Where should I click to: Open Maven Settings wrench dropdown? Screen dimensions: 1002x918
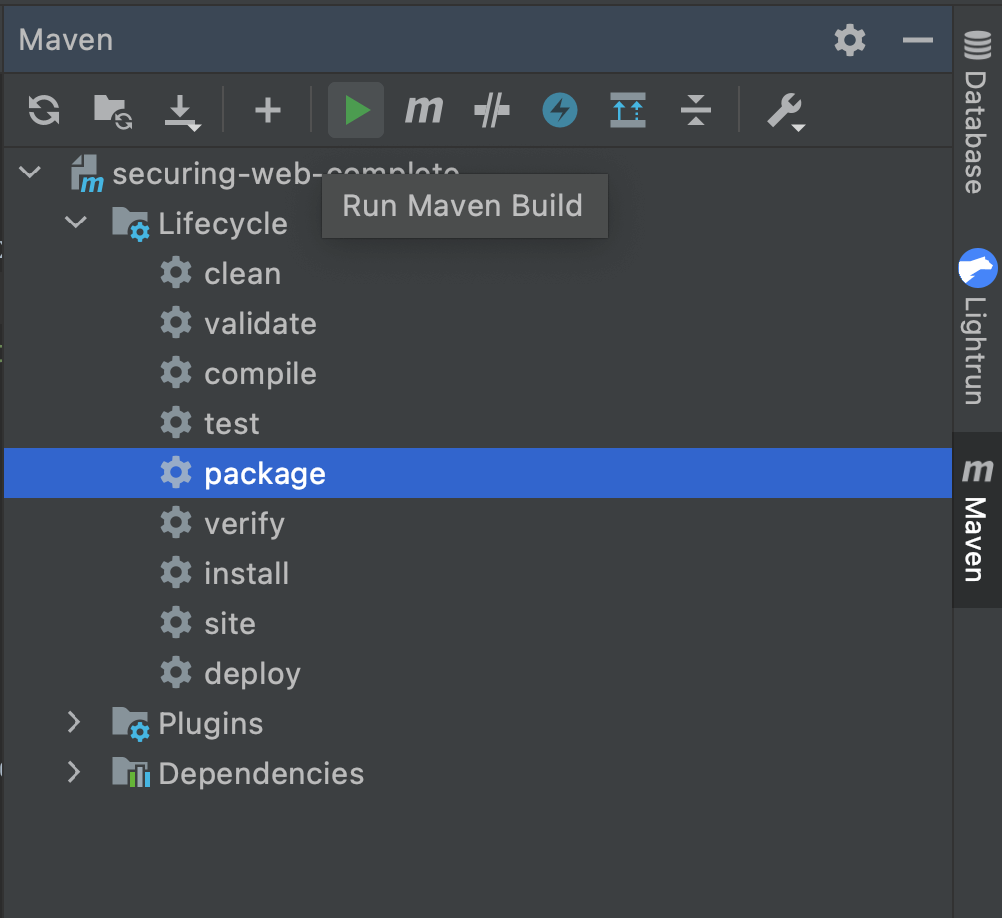pos(785,112)
